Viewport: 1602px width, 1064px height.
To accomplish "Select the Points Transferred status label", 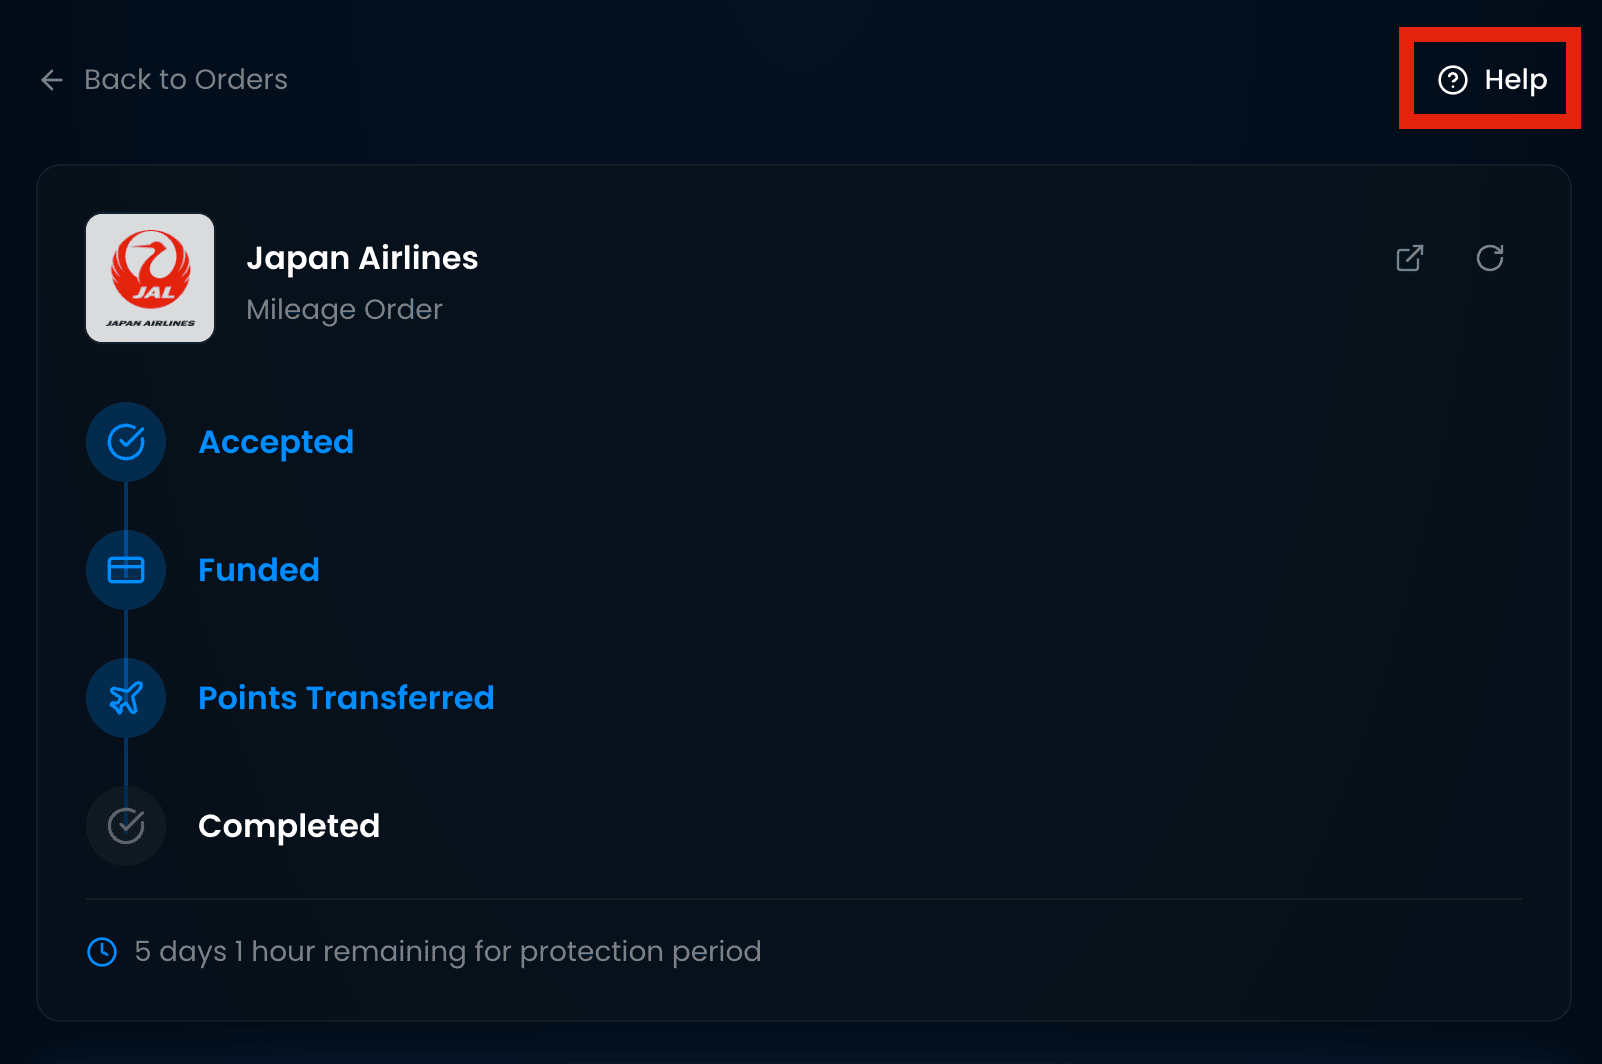I will pyautogui.click(x=346, y=698).
